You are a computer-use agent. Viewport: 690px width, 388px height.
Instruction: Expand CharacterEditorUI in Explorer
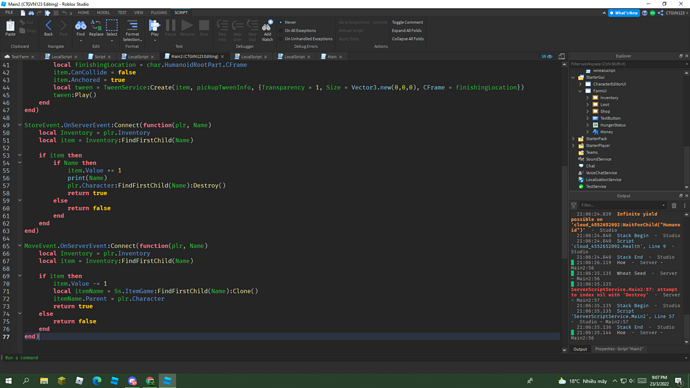(580, 84)
